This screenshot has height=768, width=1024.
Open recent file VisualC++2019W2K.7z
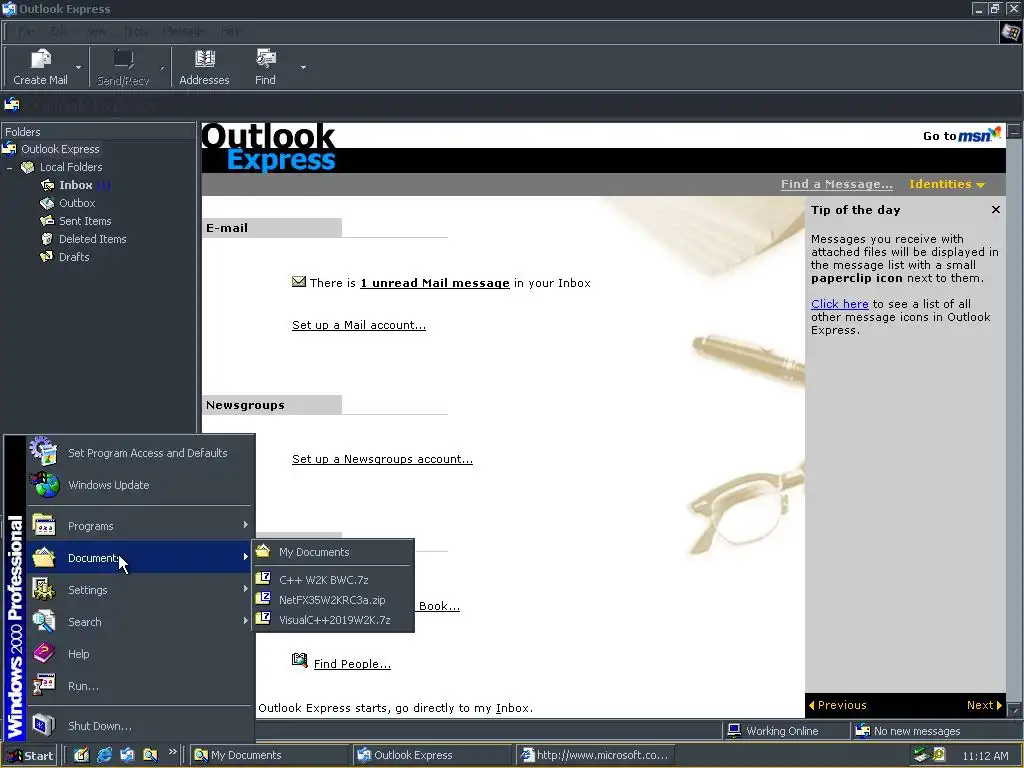coord(333,620)
